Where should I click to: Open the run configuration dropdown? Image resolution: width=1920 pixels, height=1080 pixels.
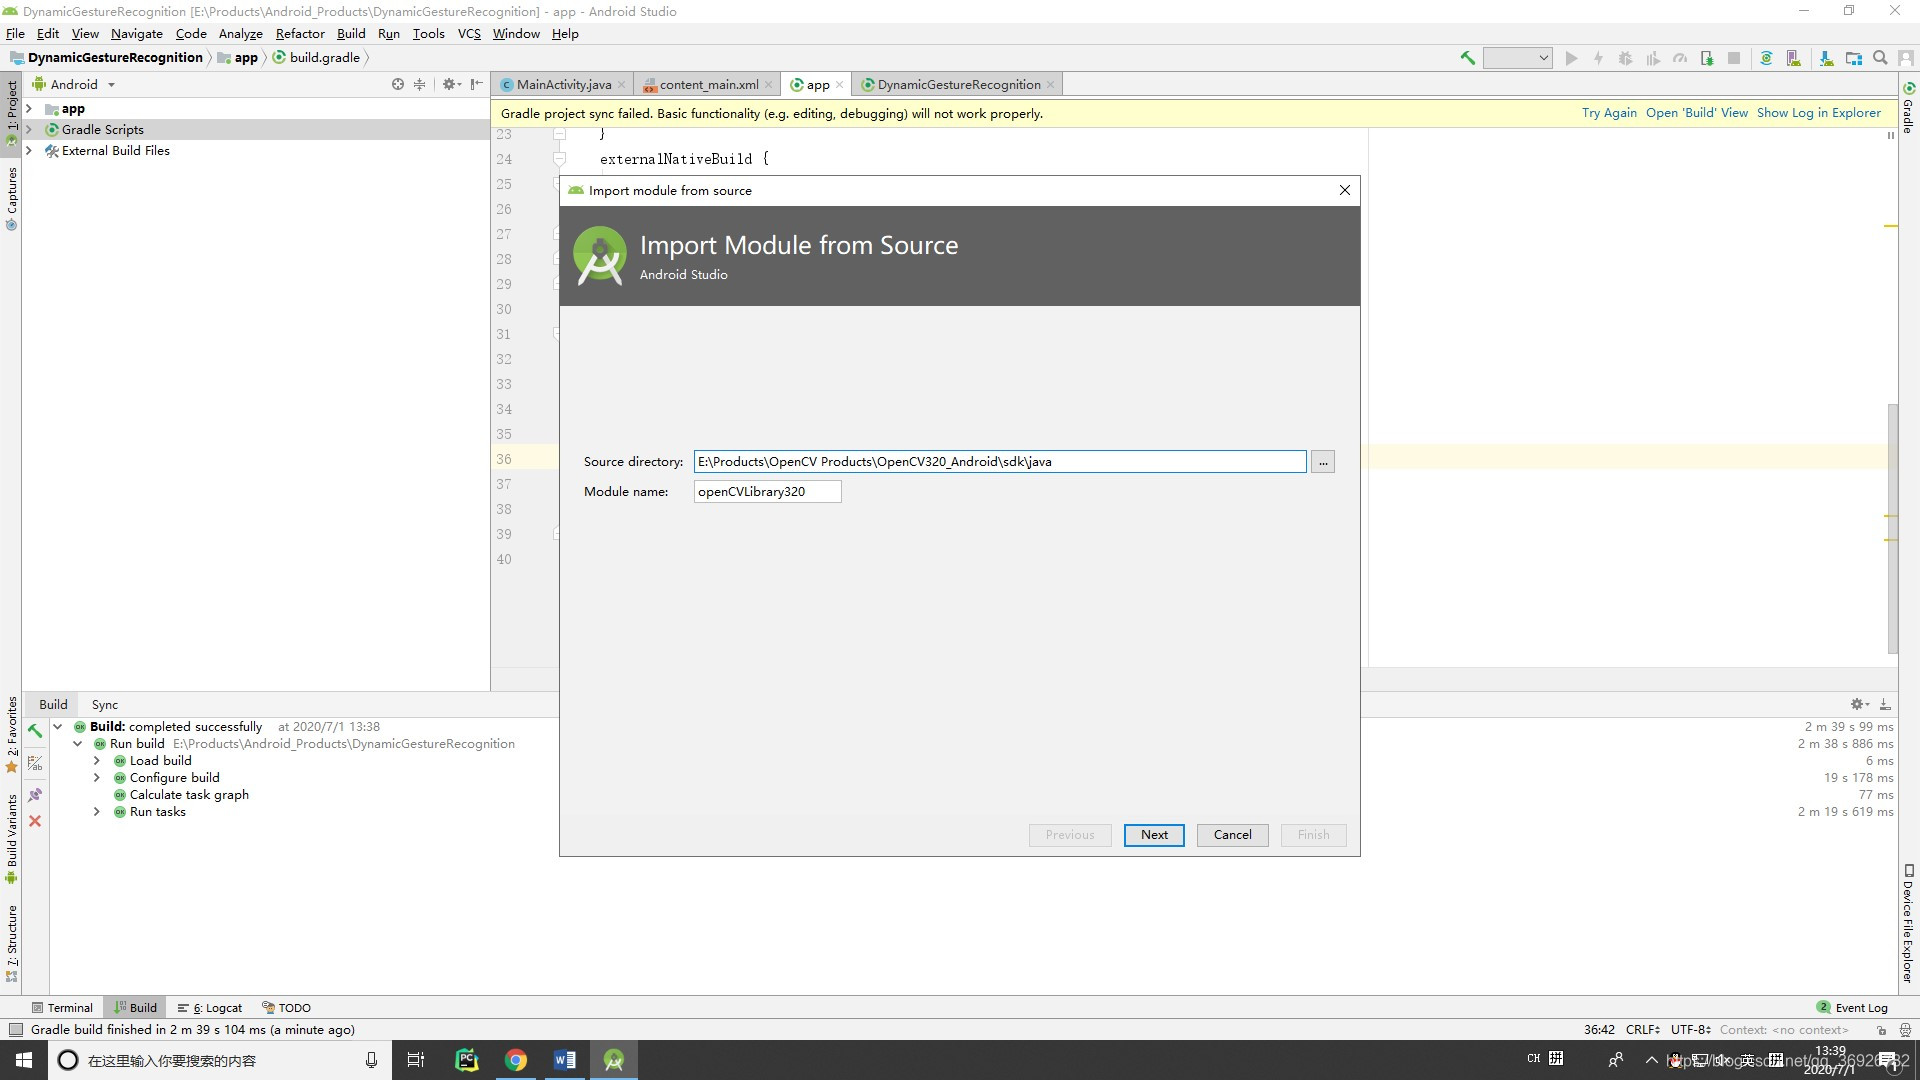(x=1517, y=58)
